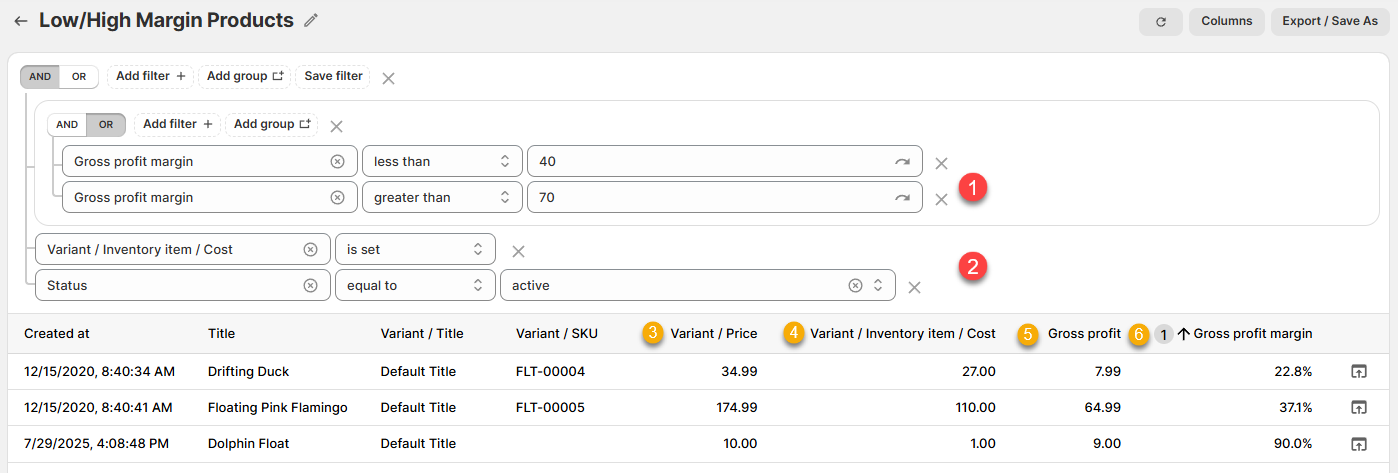Open the Columns button
The image size is (1398, 473).
pyautogui.click(x=1226, y=22)
